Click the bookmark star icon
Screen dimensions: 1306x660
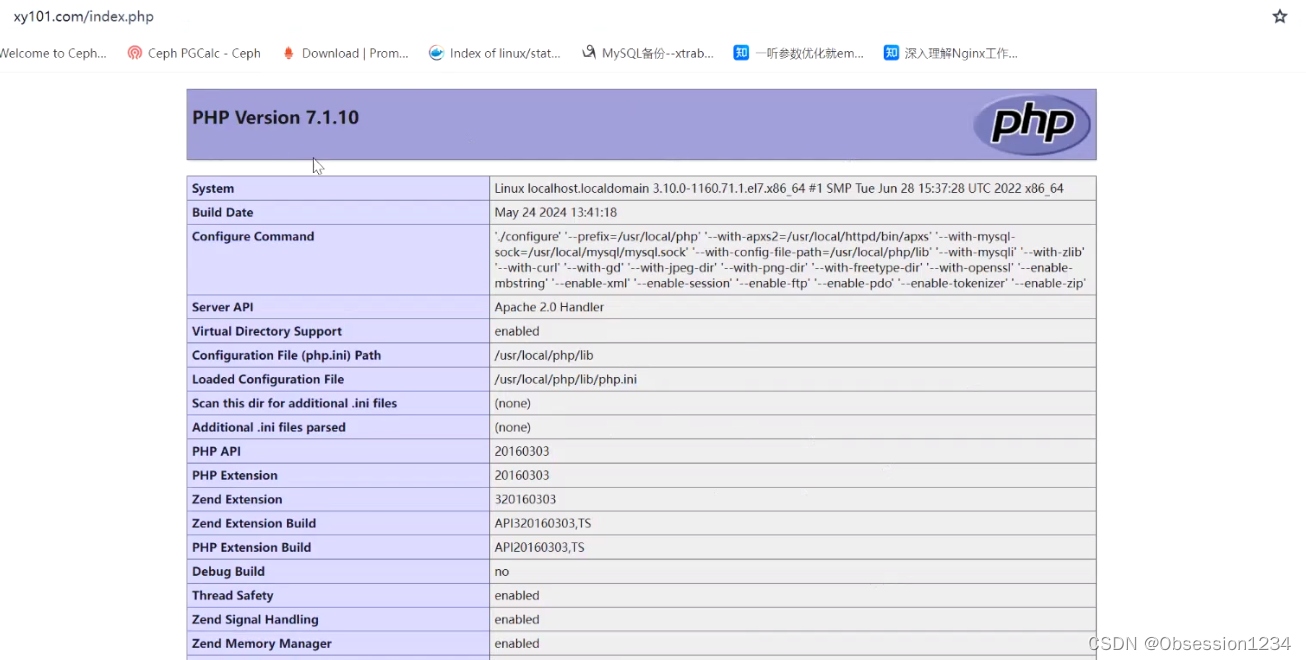pyautogui.click(x=1279, y=16)
